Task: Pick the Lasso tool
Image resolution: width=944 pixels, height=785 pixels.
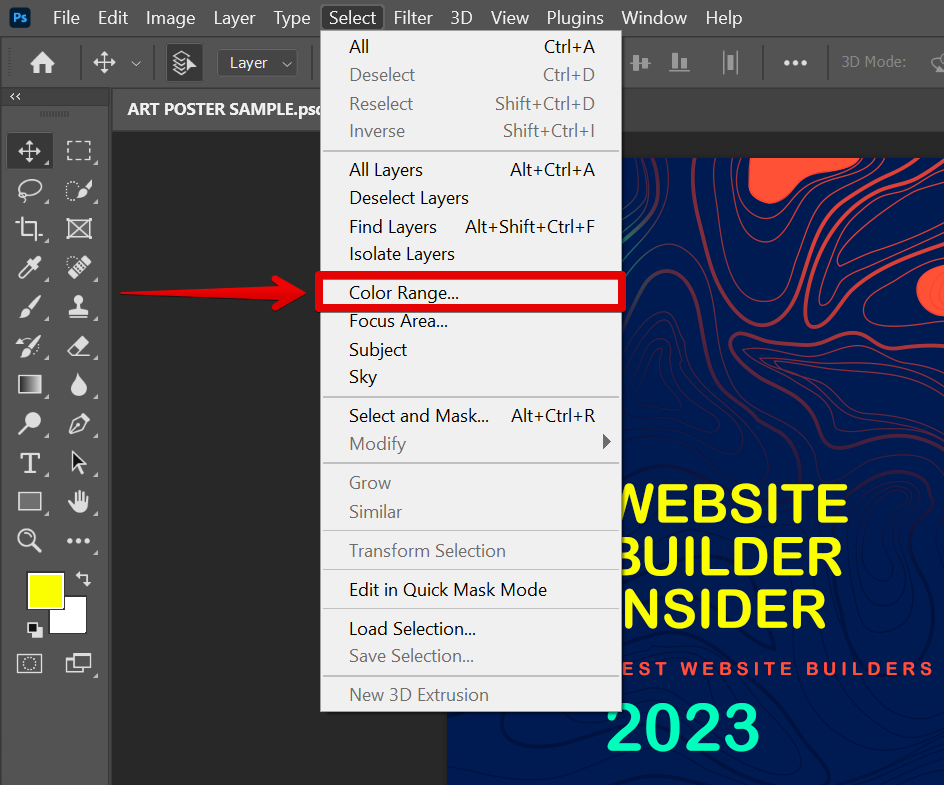Action: (29, 190)
